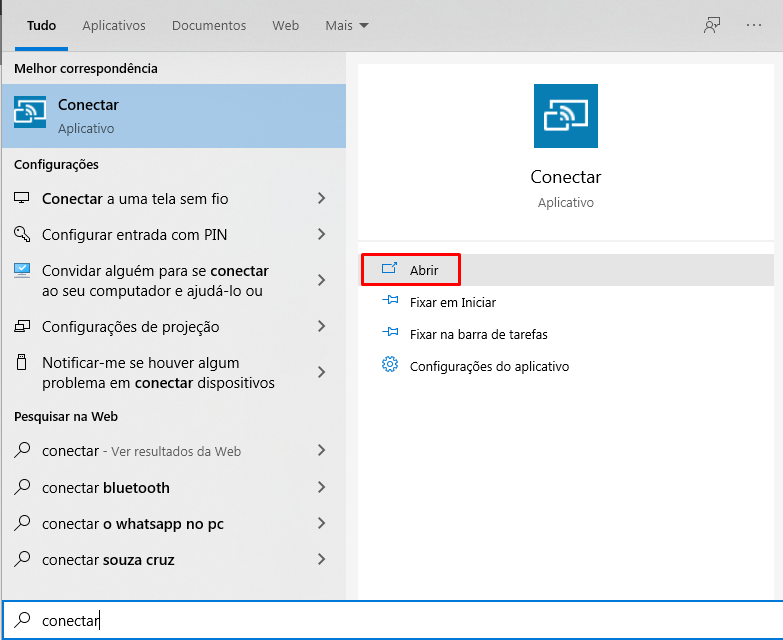
Task: Click the open-window icon beside Abrir
Action: [x=390, y=269]
